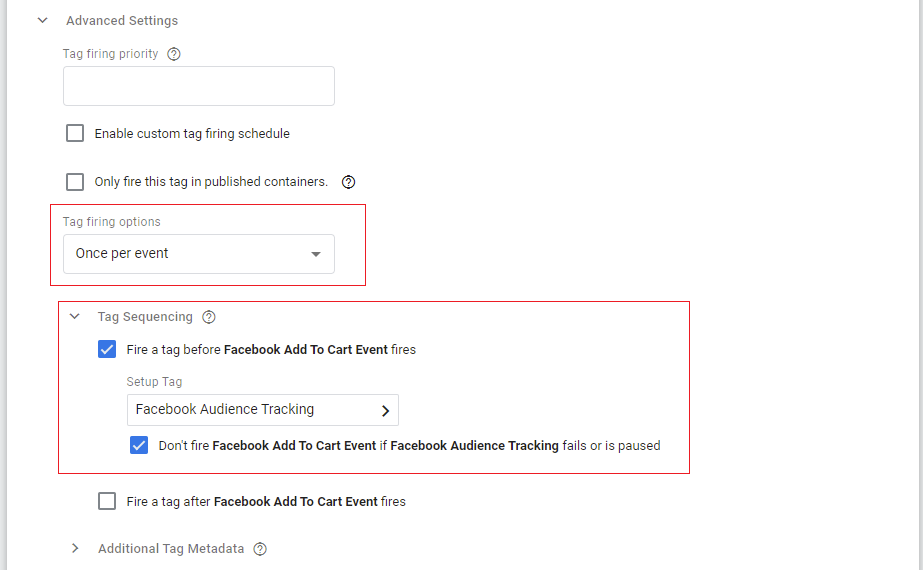Uncheck Don't fire if Audience Tracking fails
The image size is (923, 570).
pyautogui.click(x=139, y=446)
